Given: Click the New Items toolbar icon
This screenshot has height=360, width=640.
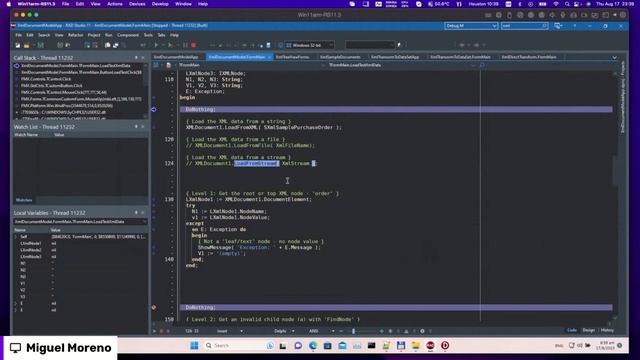Looking at the screenshot, I should point(18,45).
